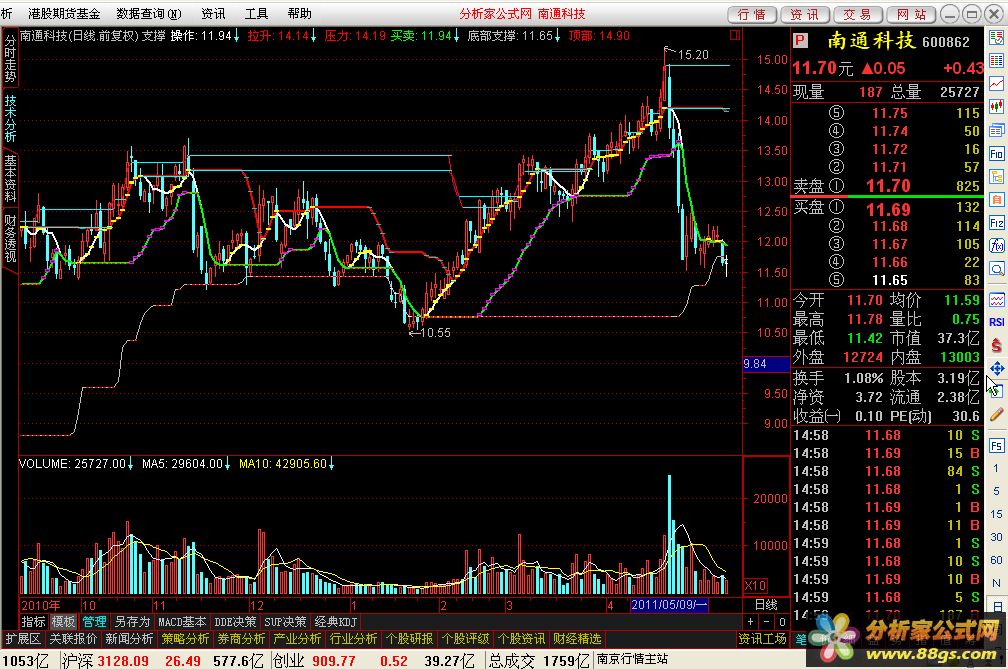Open the wavy-line indicator chart icon
This screenshot has width=1008, height=669.
pyautogui.click(x=996, y=299)
